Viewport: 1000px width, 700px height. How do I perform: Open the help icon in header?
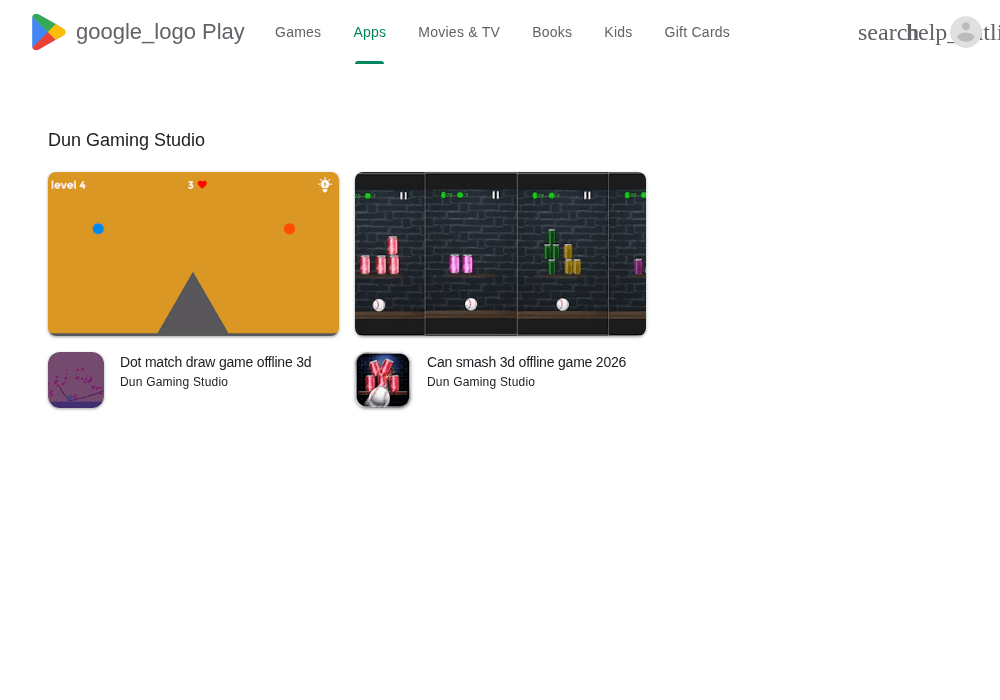tap(928, 33)
